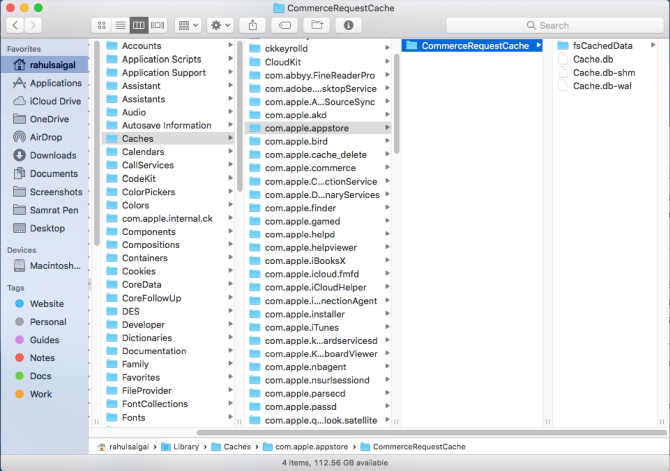670x471 pixels.
Task: Select the CommerceRequestCache folder
Action: (472, 46)
